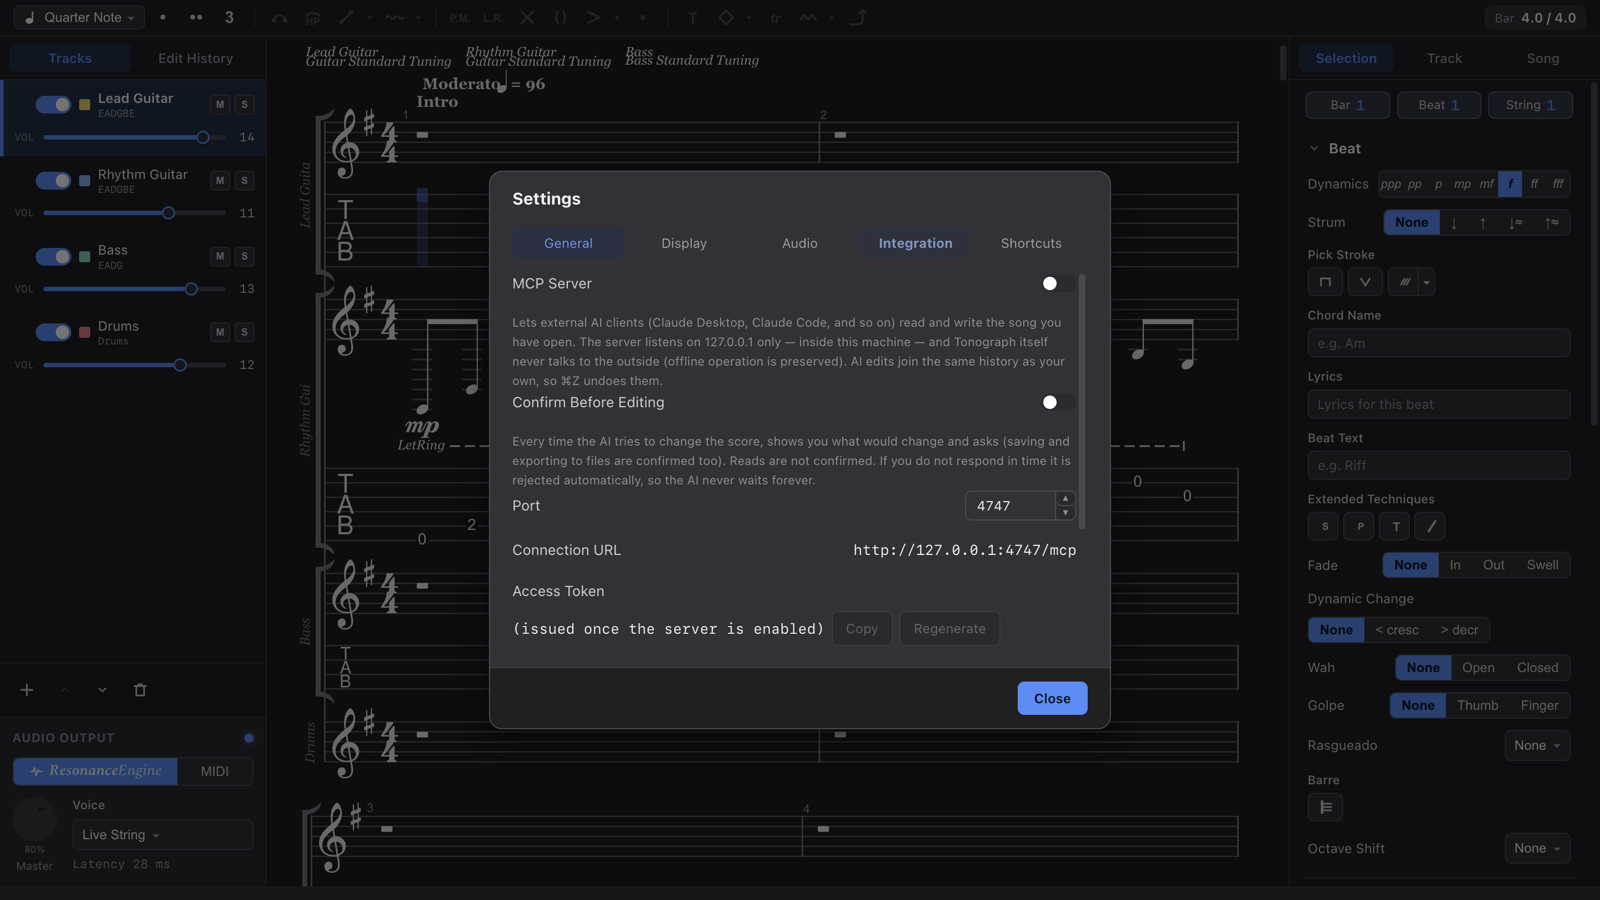Switch to the Audio settings tab
This screenshot has height=900, width=1600.
[799, 244]
